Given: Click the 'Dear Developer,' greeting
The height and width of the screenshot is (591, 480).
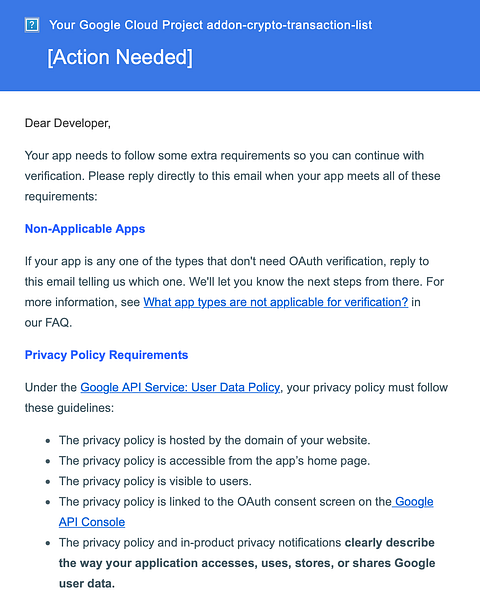Looking at the screenshot, I should click(x=68, y=123).
